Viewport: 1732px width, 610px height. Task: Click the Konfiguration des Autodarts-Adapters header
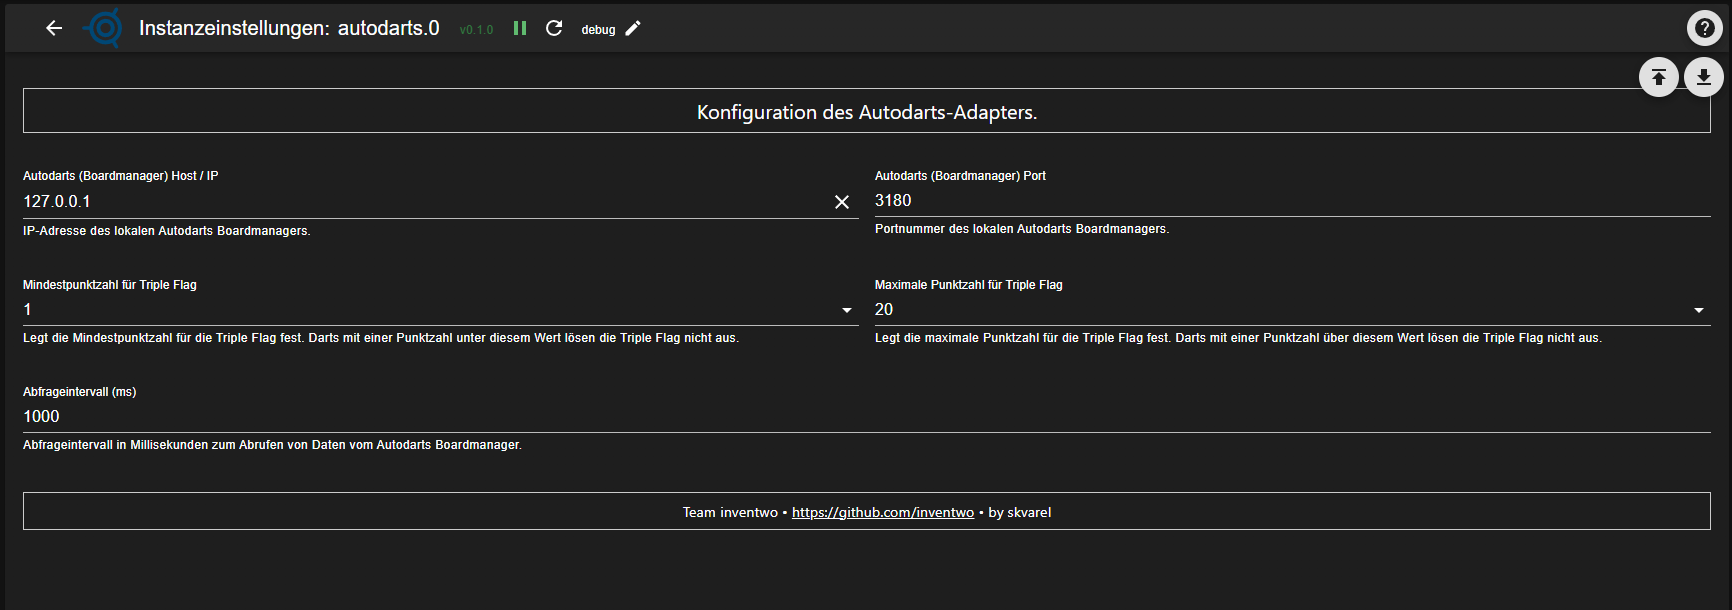[x=866, y=112]
